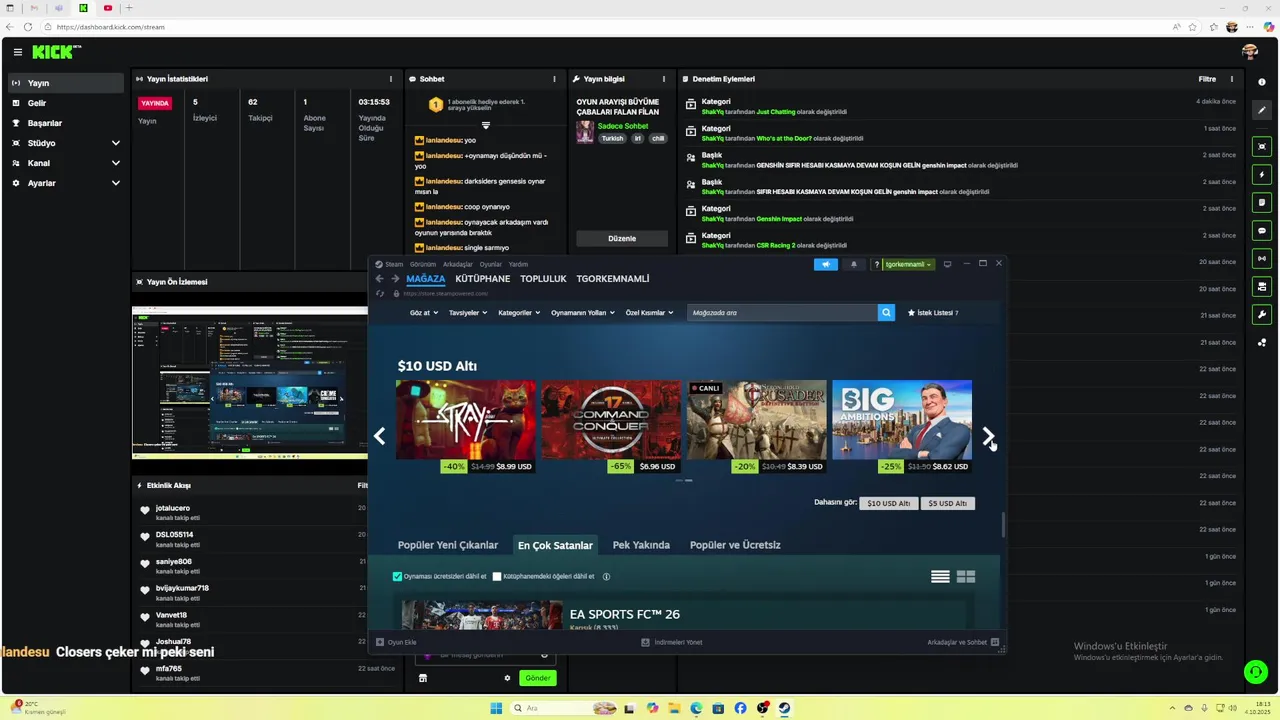Open Sohbet panel three-dot menu
The height and width of the screenshot is (720, 1280).
(x=554, y=79)
